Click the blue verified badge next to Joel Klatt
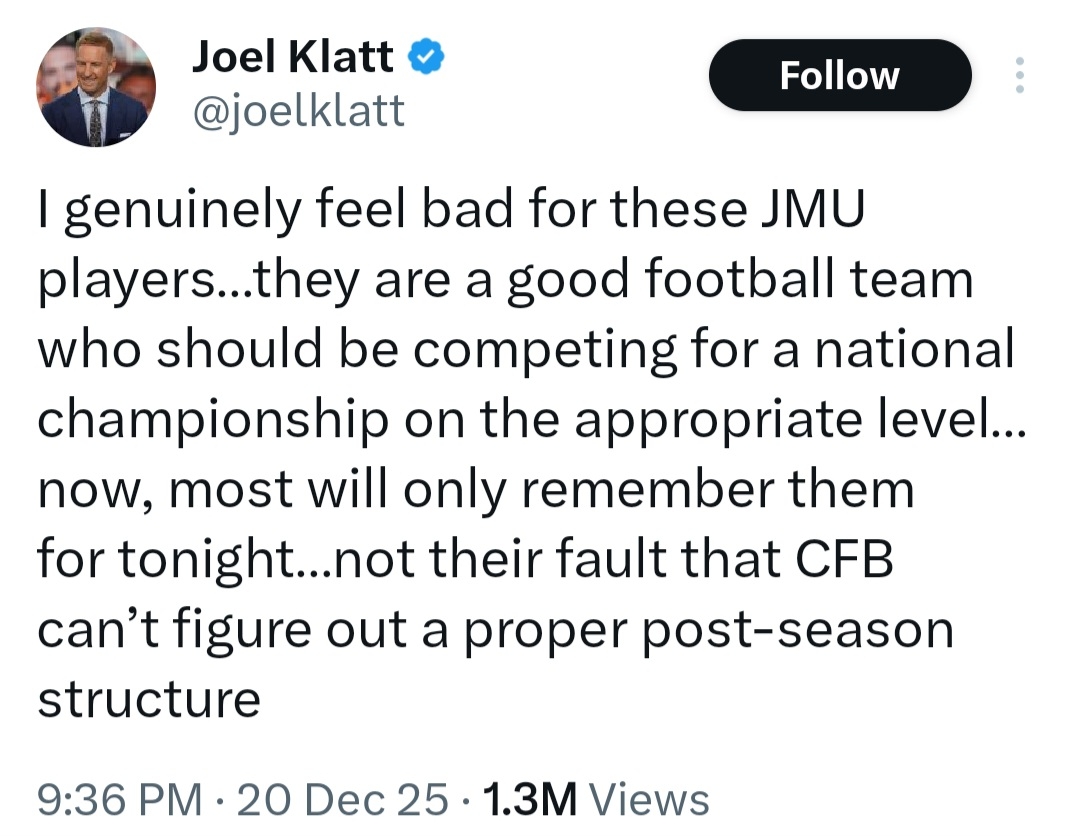 428,60
